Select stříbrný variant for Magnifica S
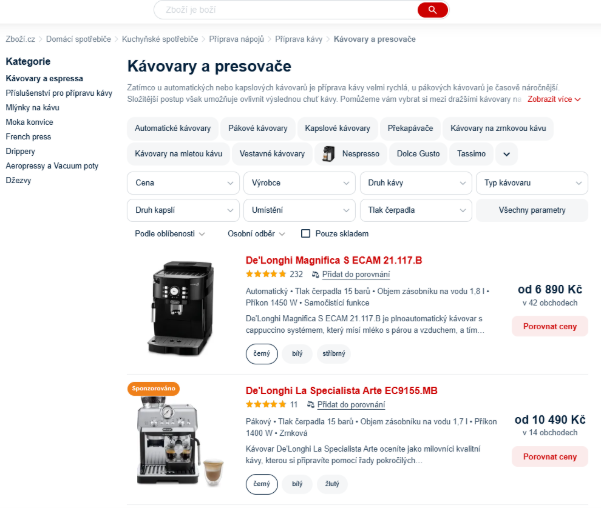 pos(333,353)
